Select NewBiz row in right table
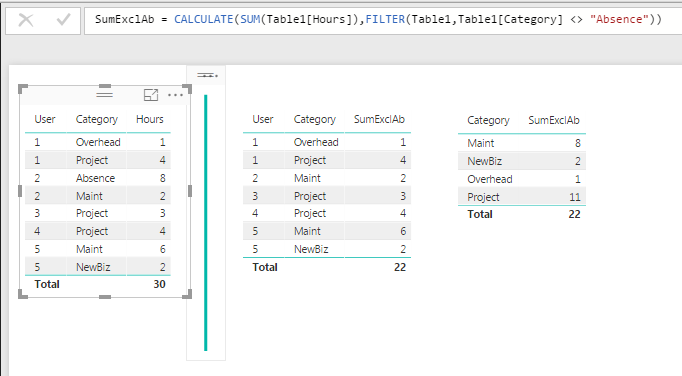Image resolution: width=682 pixels, height=376 pixels. (522, 161)
